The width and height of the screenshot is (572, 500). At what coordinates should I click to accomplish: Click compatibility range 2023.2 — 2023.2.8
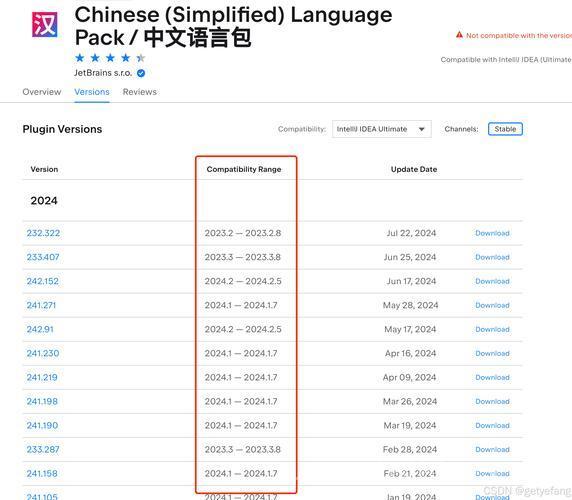pos(243,233)
